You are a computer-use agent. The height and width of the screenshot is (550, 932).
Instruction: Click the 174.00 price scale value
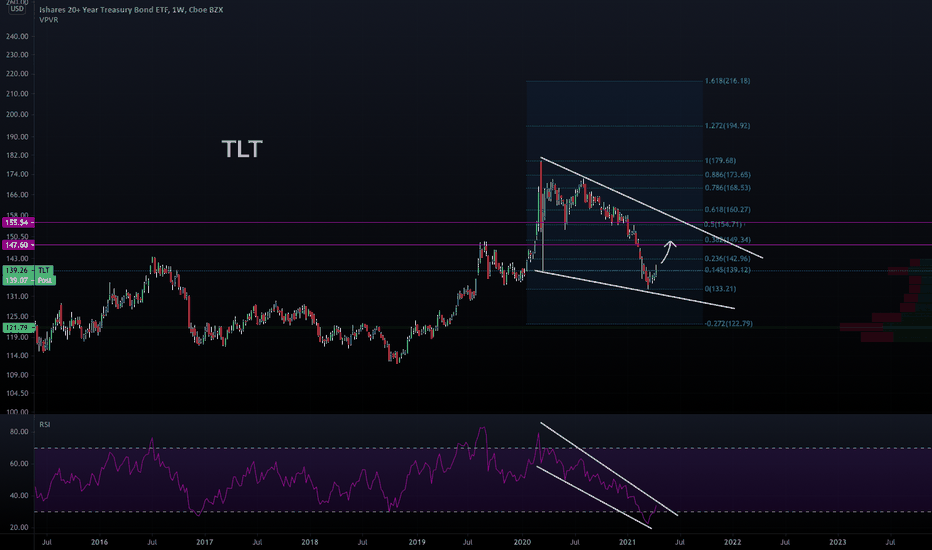pyautogui.click(x=17, y=174)
